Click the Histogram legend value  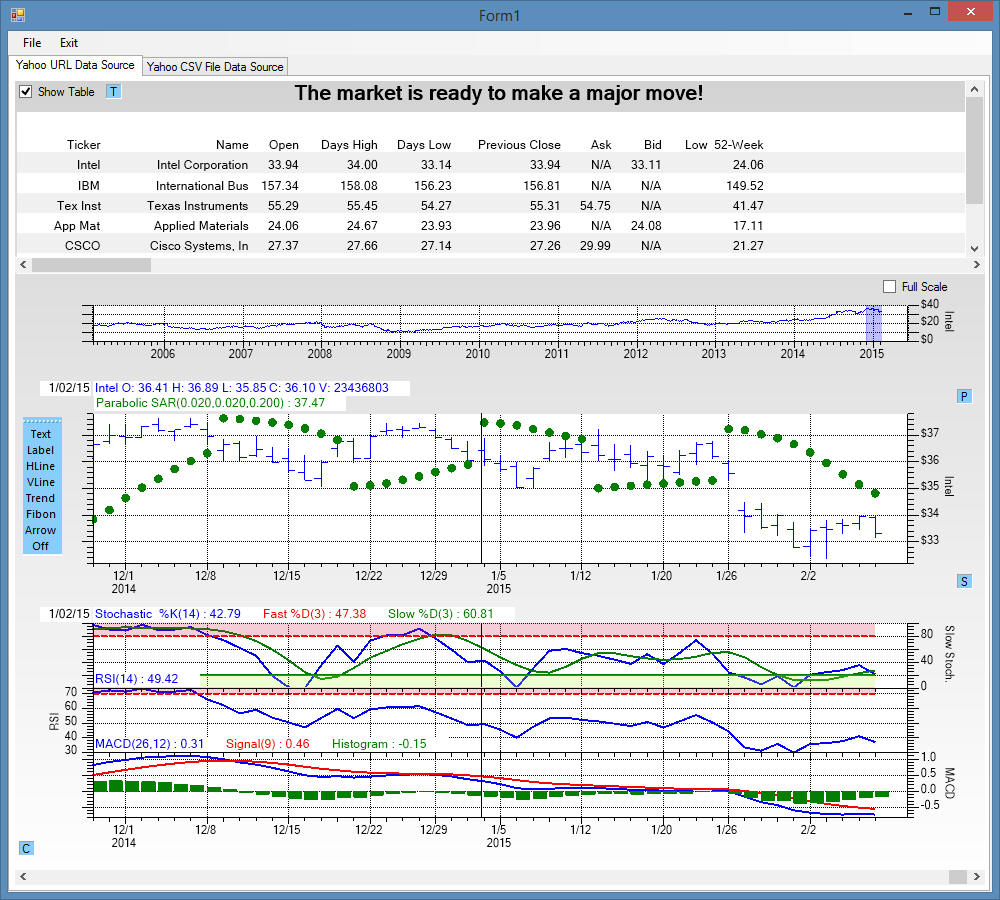click(379, 744)
